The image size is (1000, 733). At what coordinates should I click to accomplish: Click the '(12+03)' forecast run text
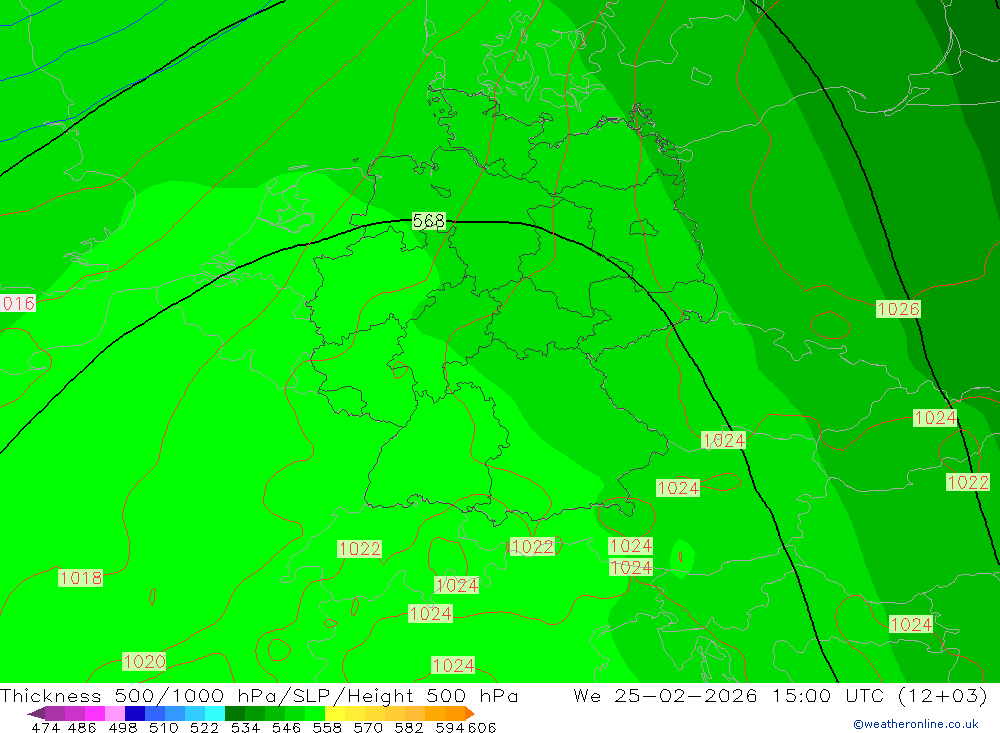coord(942,695)
